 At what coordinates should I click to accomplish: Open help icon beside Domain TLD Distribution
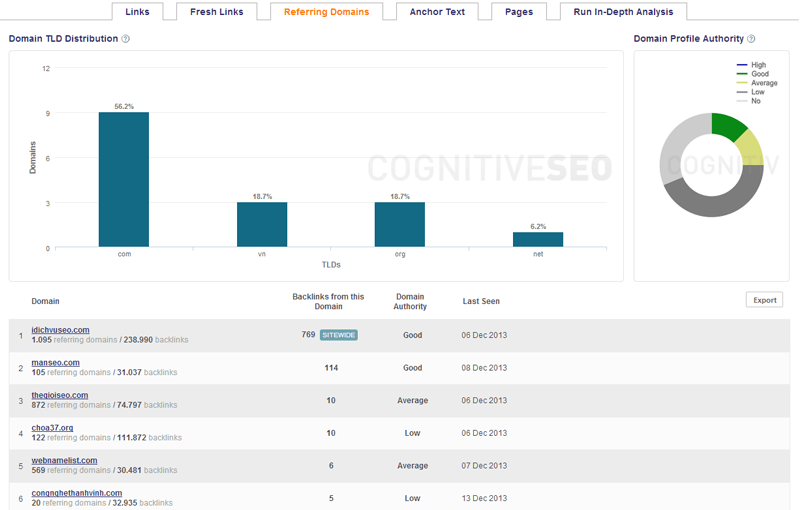pyautogui.click(x=126, y=39)
